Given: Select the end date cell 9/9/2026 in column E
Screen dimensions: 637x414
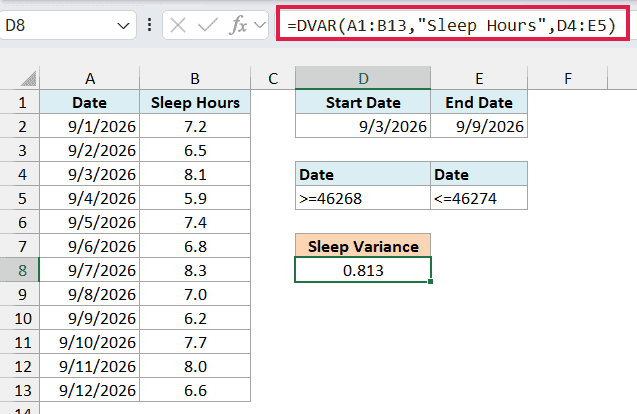Looking at the screenshot, I should [x=479, y=126].
